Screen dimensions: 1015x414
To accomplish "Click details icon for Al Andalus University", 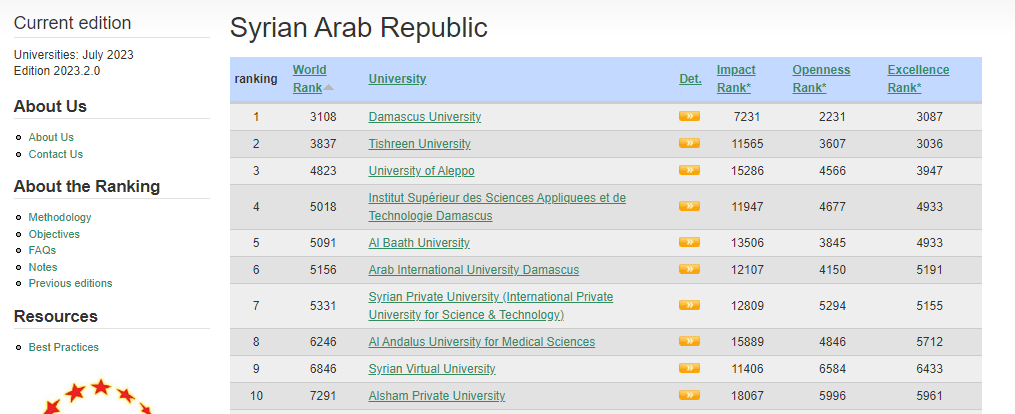I will [x=689, y=341].
